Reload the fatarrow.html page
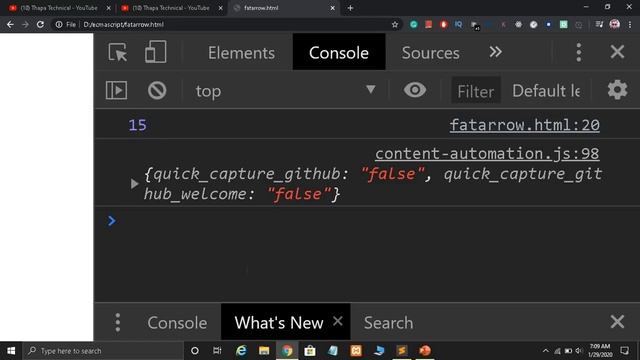The width and height of the screenshot is (640, 360). pyautogui.click(x=40, y=24)
